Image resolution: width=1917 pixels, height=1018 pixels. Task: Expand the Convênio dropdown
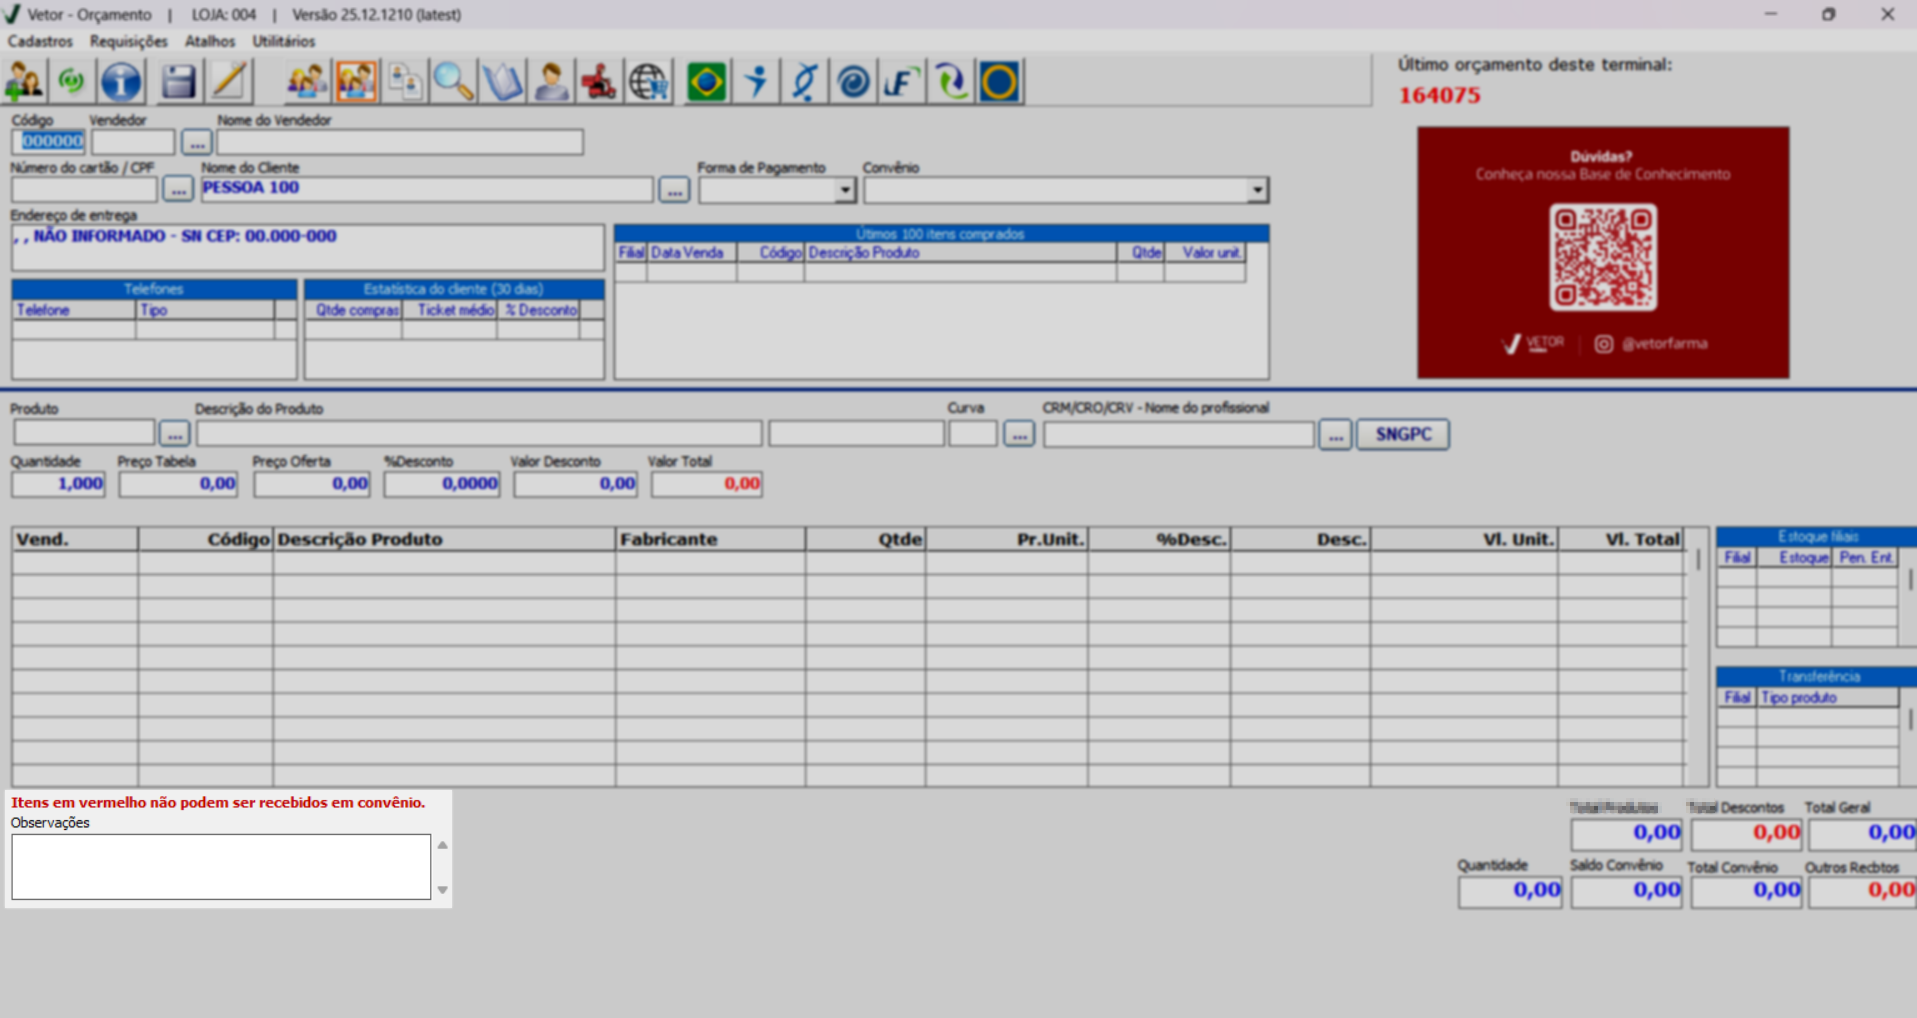tap(1258, 190)
